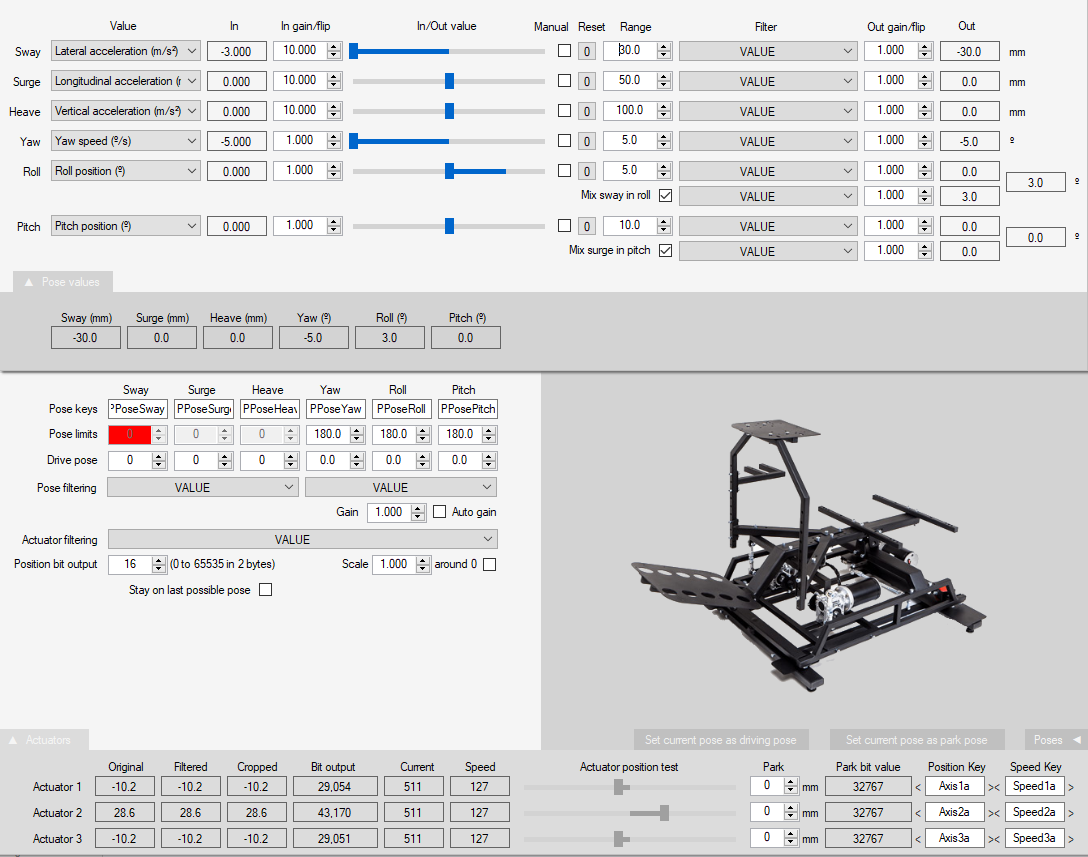Collapse the Actuators panel triangle
This screenshot has height=857, width=1088.
coord(12,740)
